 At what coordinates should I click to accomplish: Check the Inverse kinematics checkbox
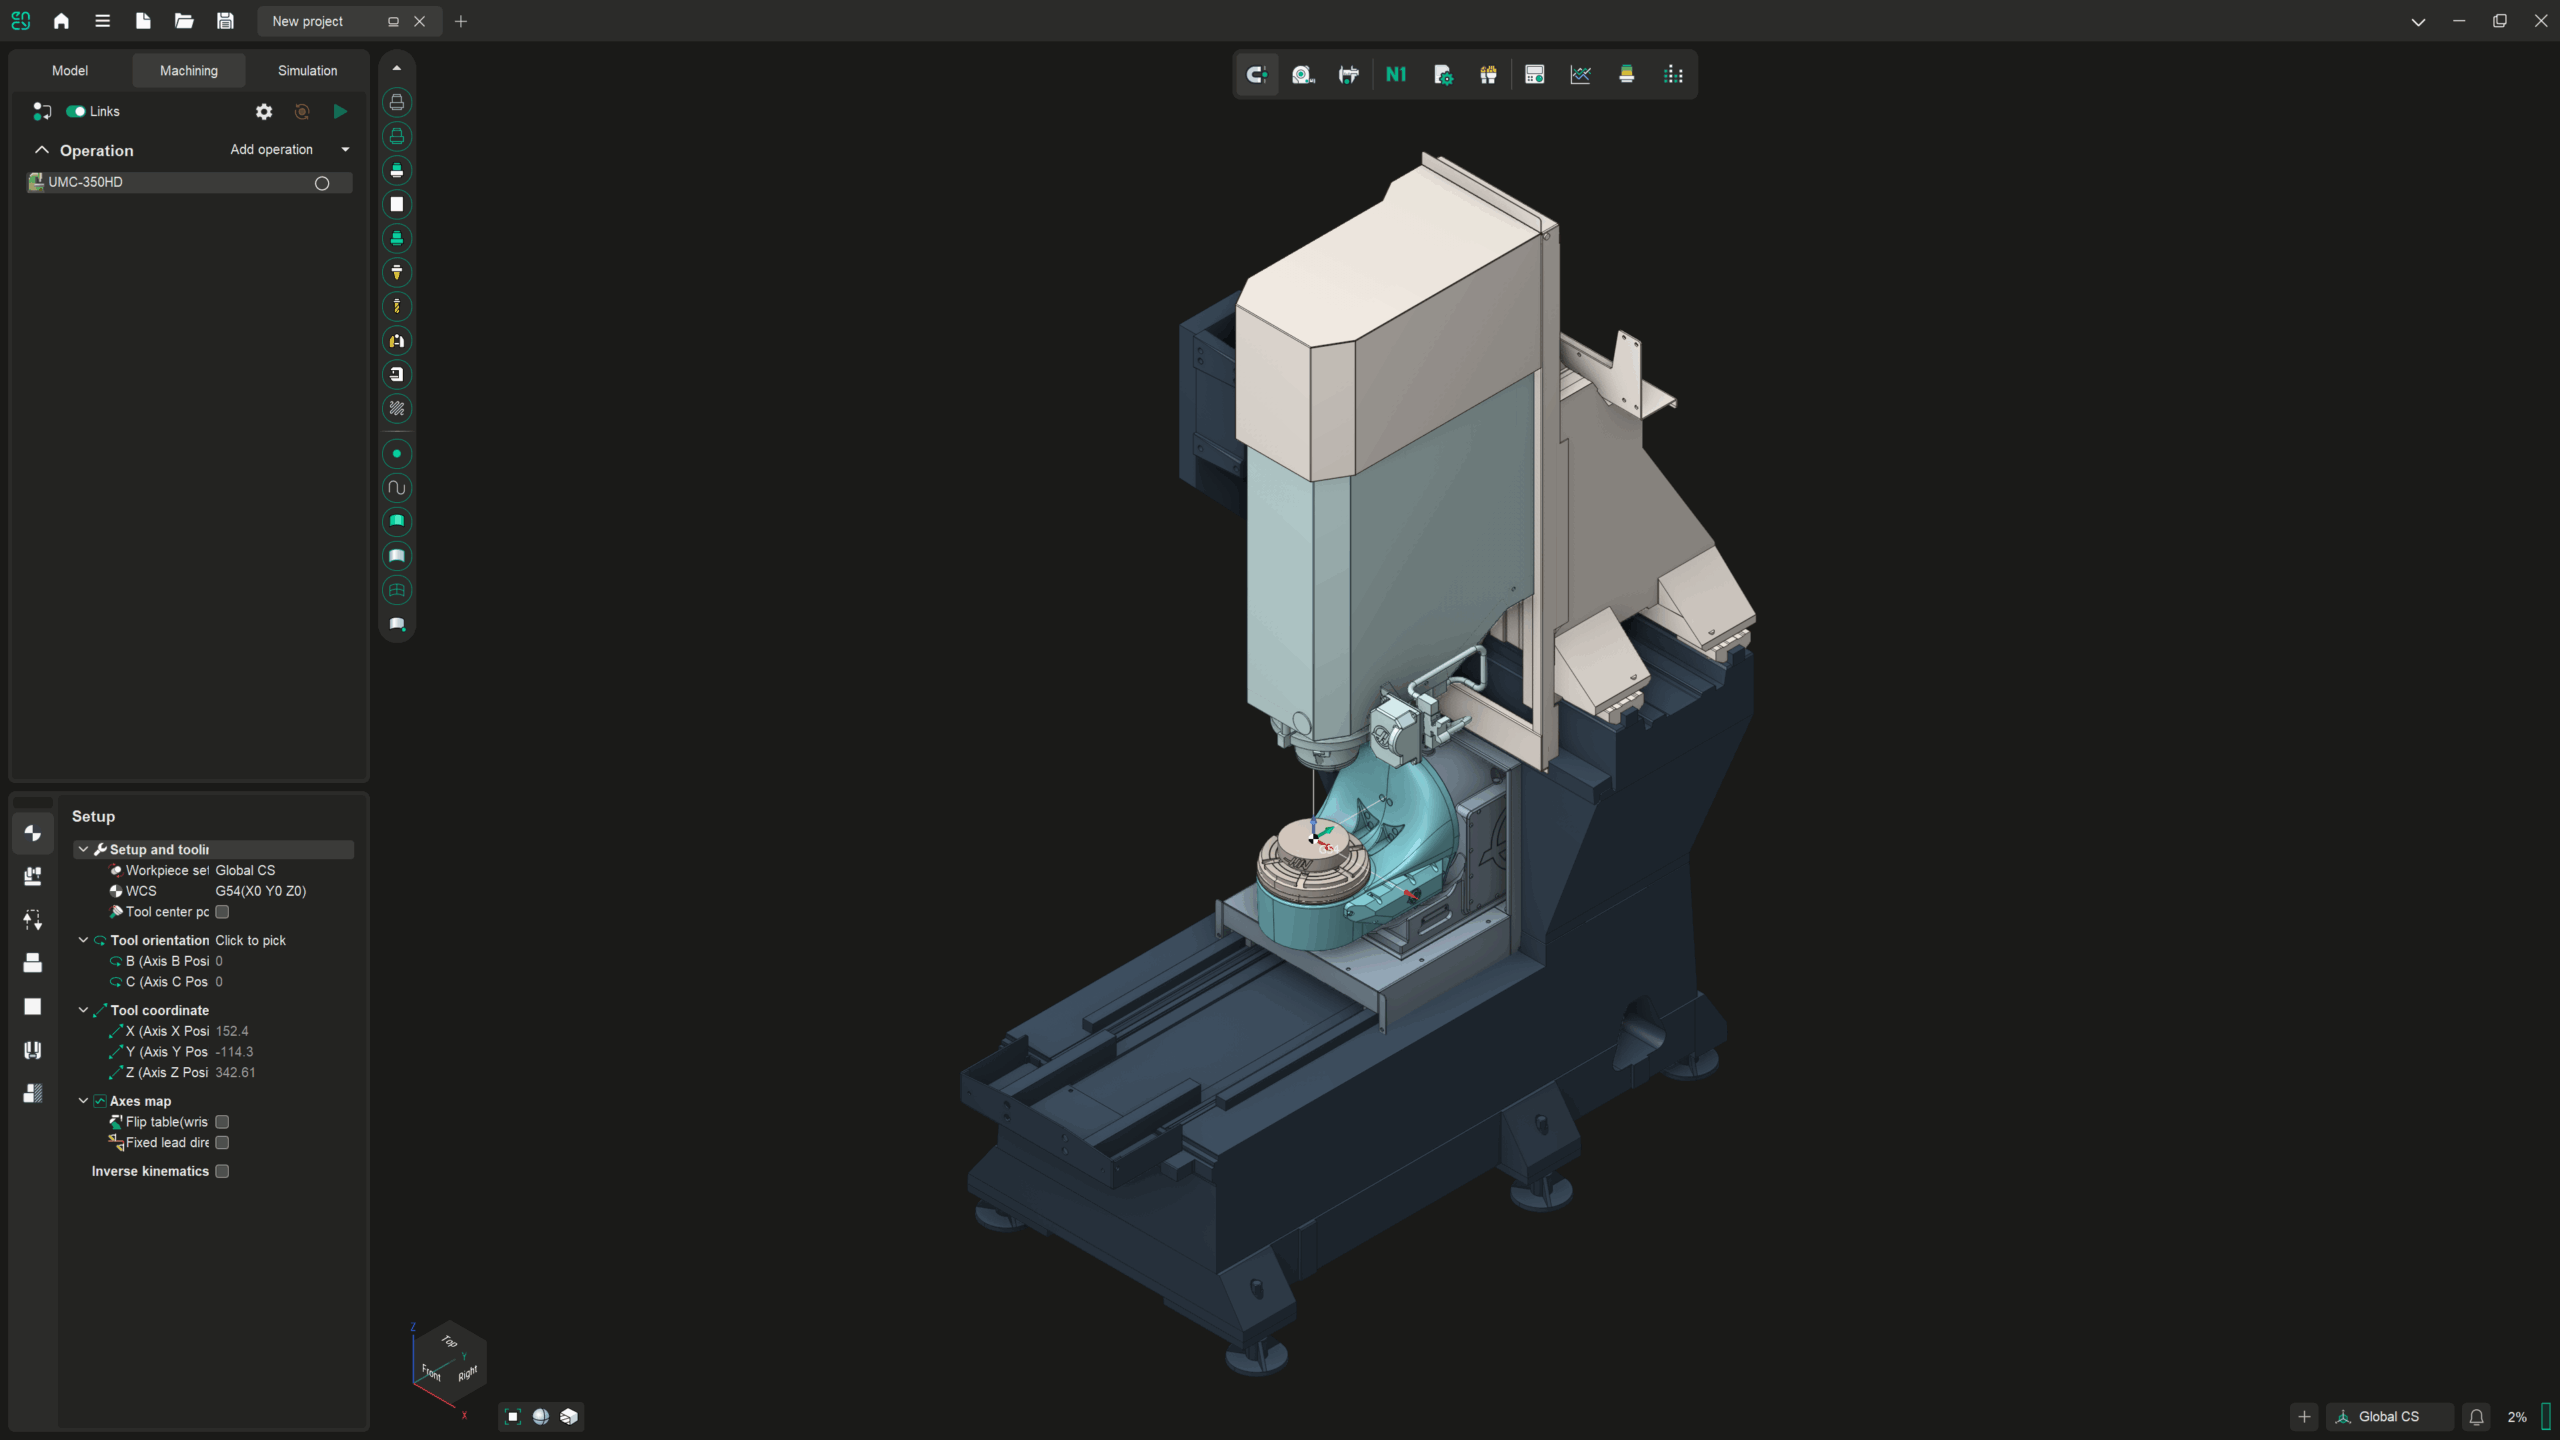point(222,1171)
